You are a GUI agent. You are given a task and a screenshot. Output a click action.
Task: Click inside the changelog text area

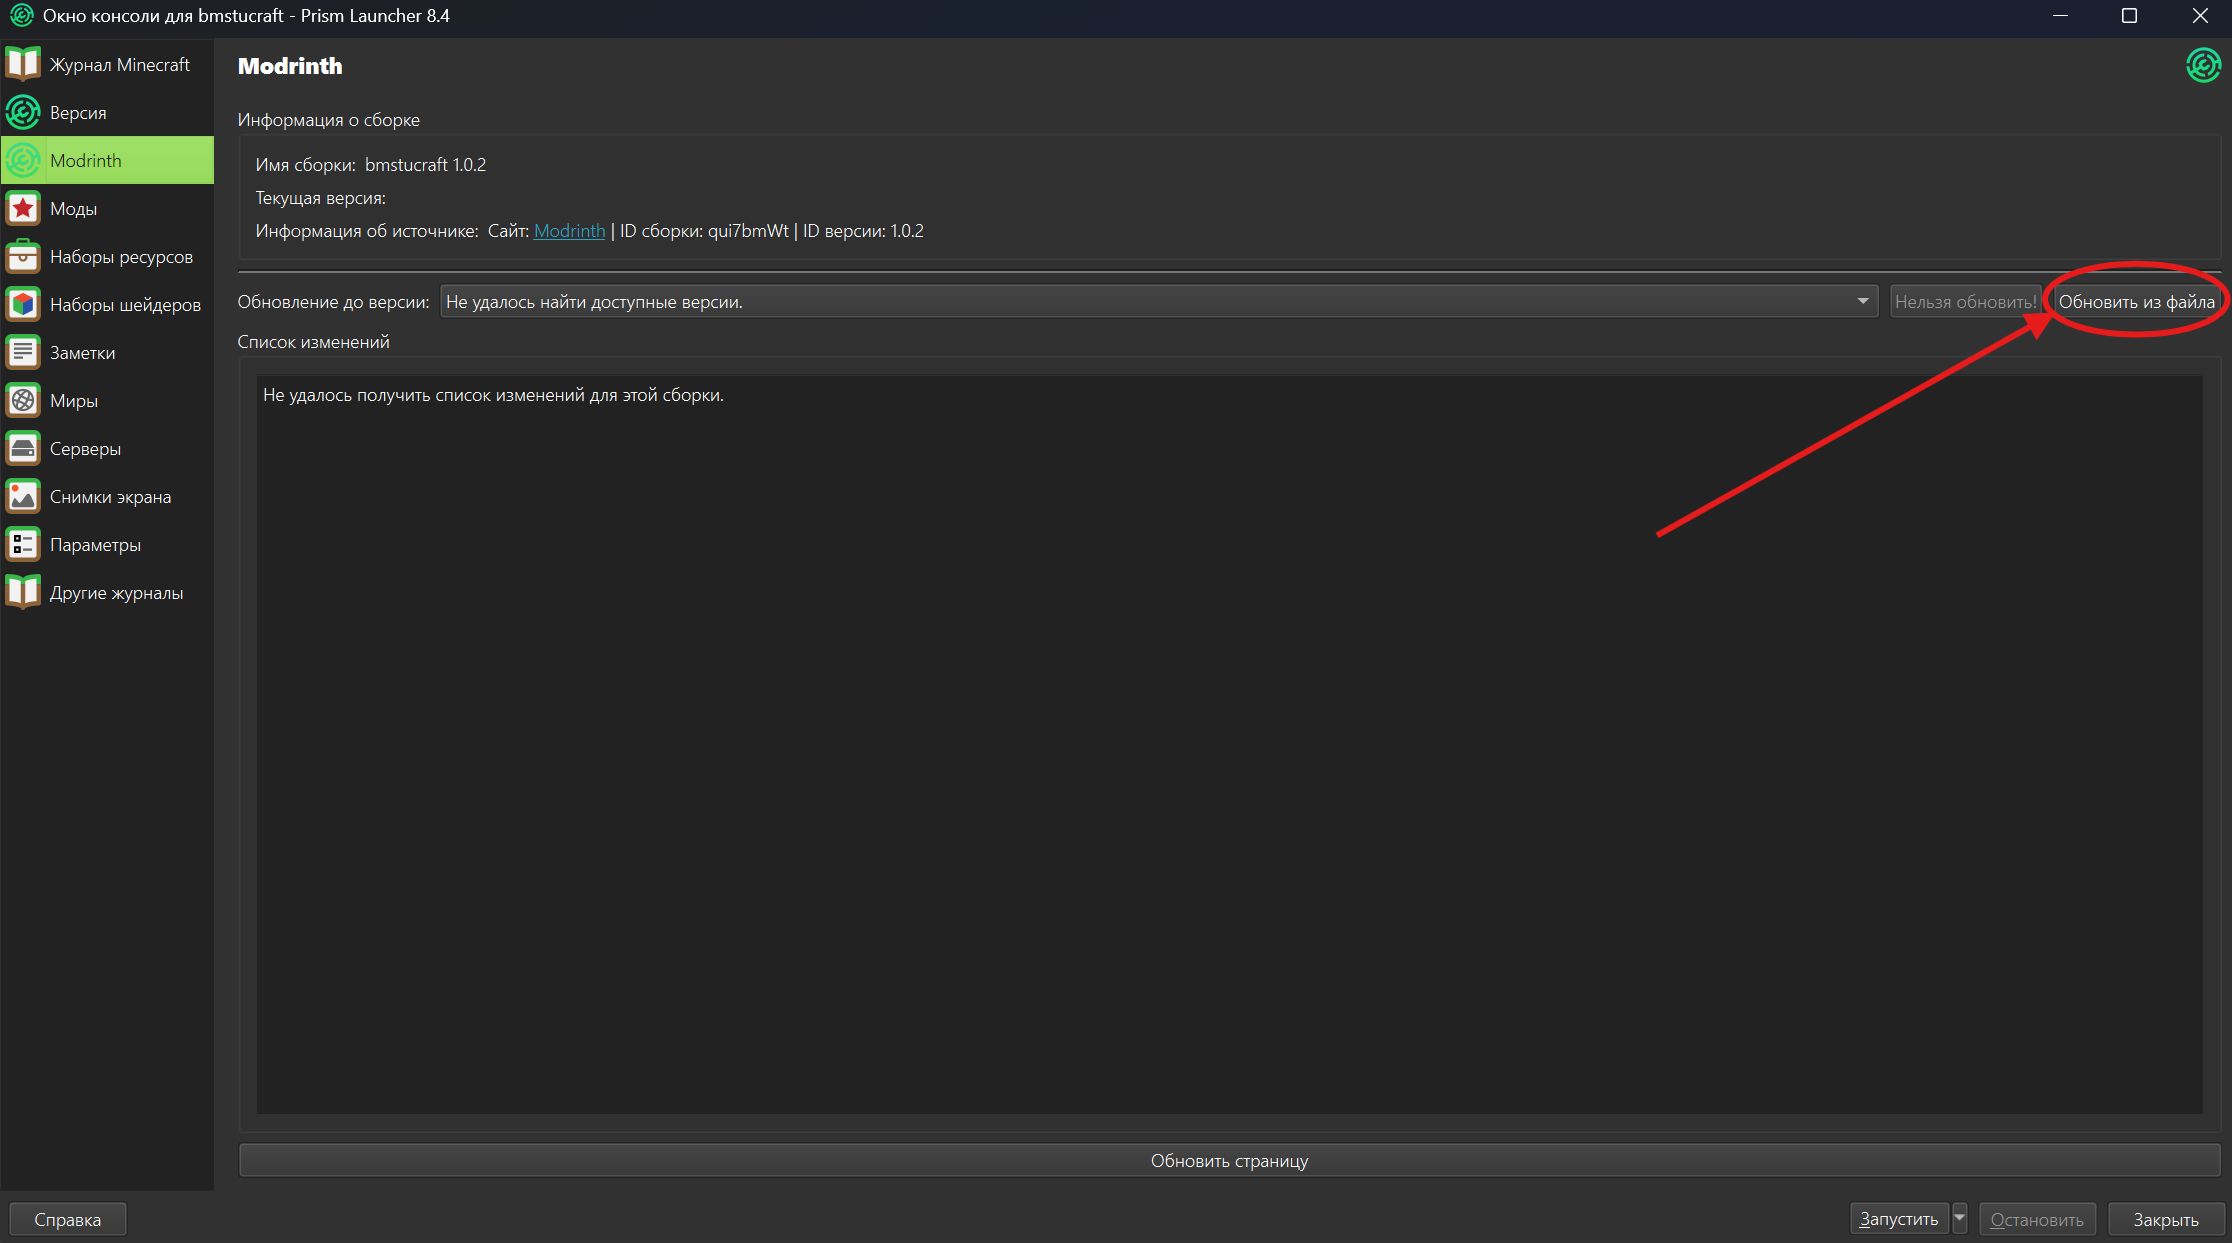click(x=1229, y=743)
